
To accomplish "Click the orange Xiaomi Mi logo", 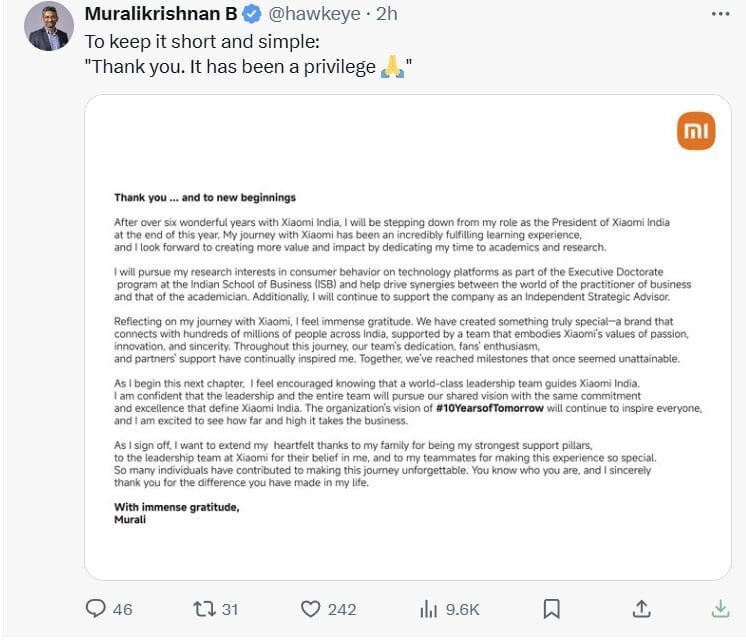I will tap(696, 131).
